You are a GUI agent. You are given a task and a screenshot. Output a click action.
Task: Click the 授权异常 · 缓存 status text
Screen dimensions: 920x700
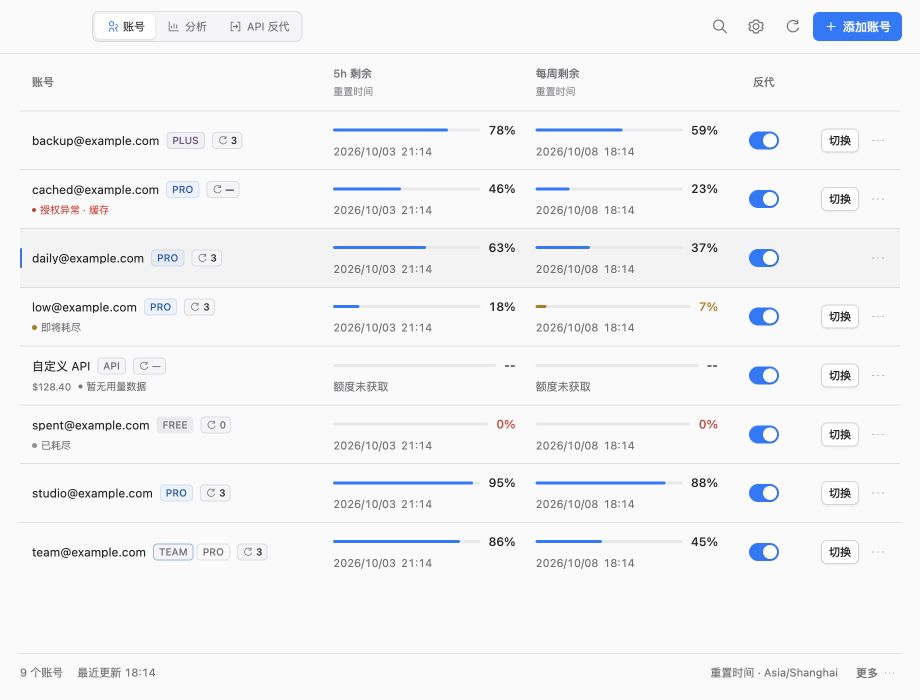click(x=75, y=209)
